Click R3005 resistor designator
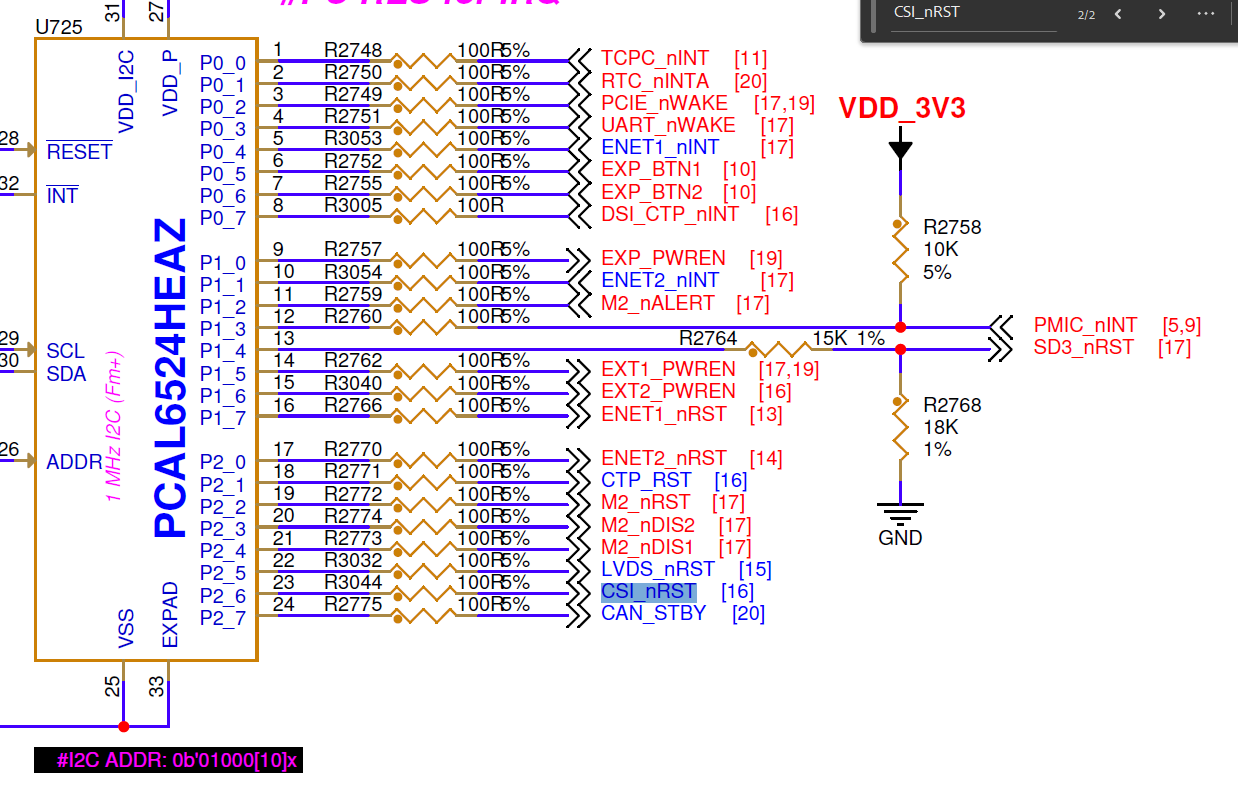The width and height of the screenshot is (1238, 805). coord(353,205)
